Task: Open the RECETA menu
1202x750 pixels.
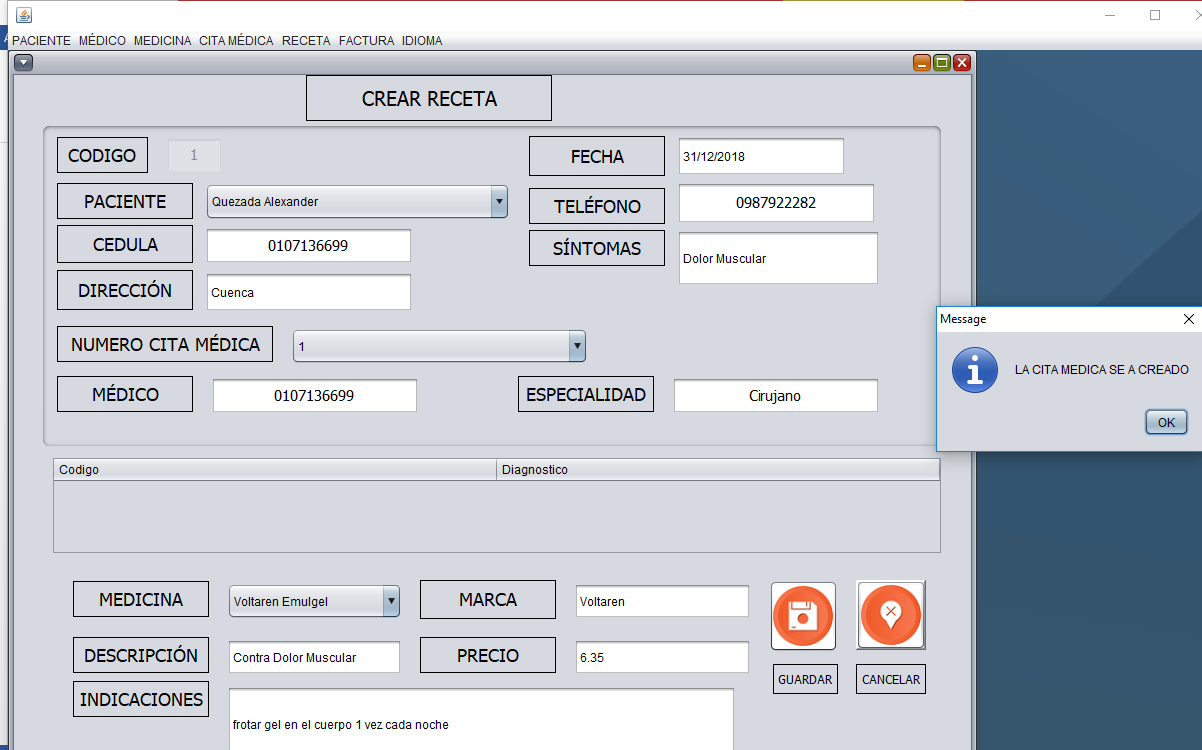Action: pos(306,41)
